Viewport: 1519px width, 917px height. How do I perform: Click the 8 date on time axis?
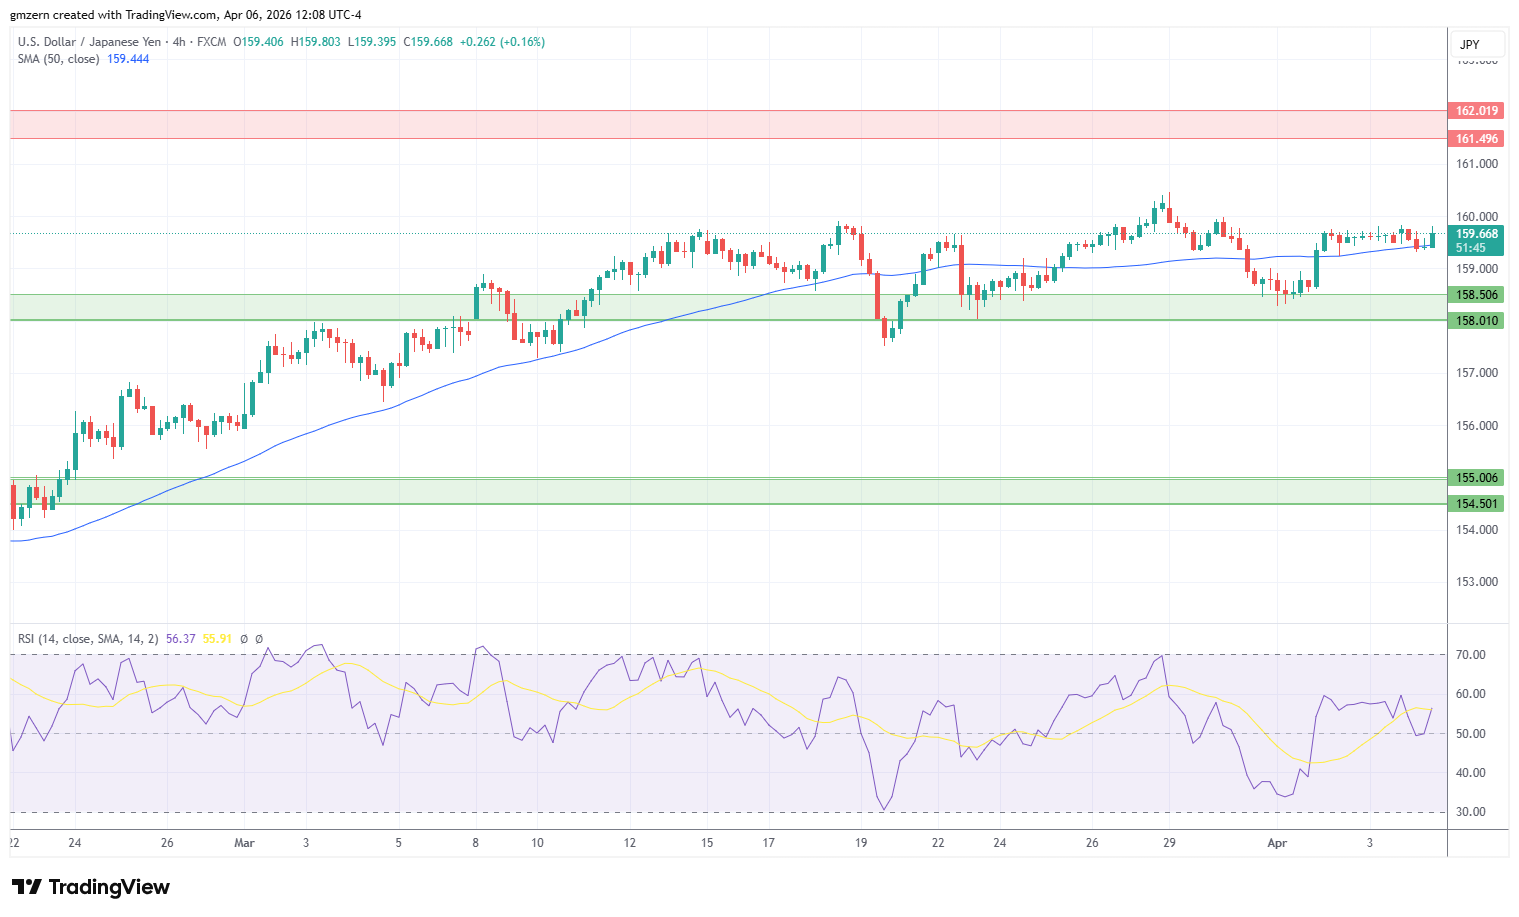pos(476,843)
